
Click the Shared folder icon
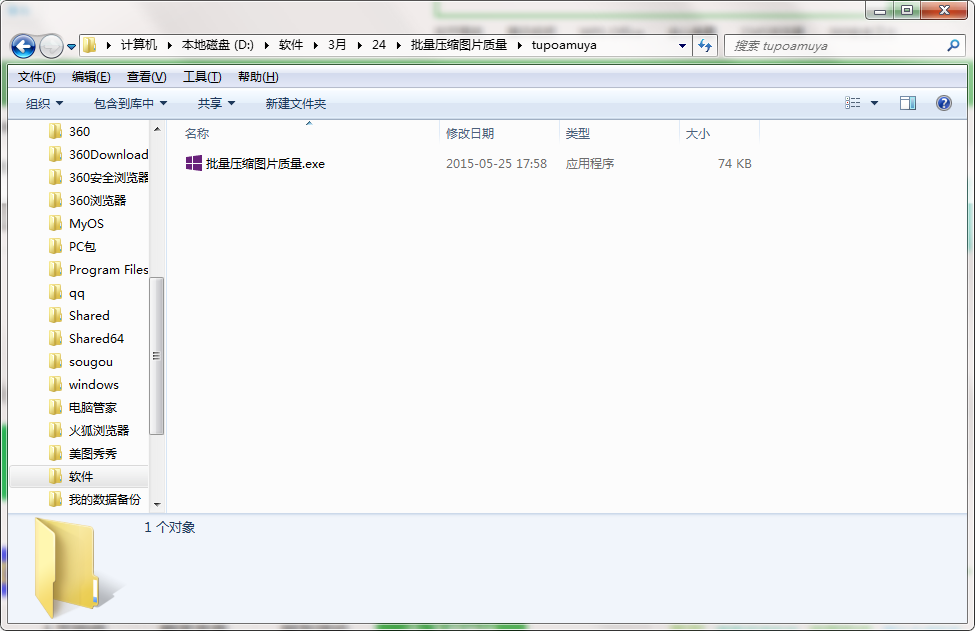tap(55, 315)
